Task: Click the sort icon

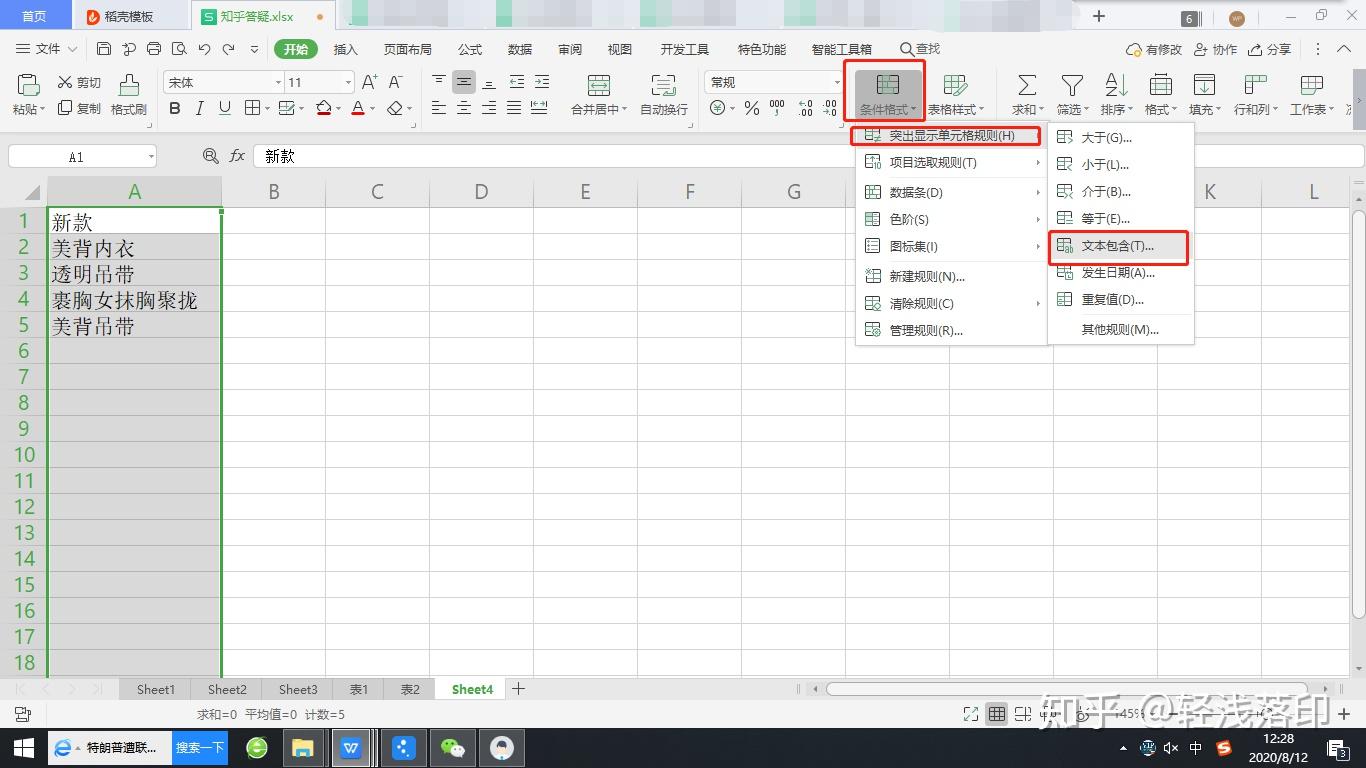Action: click(1116, 85)
